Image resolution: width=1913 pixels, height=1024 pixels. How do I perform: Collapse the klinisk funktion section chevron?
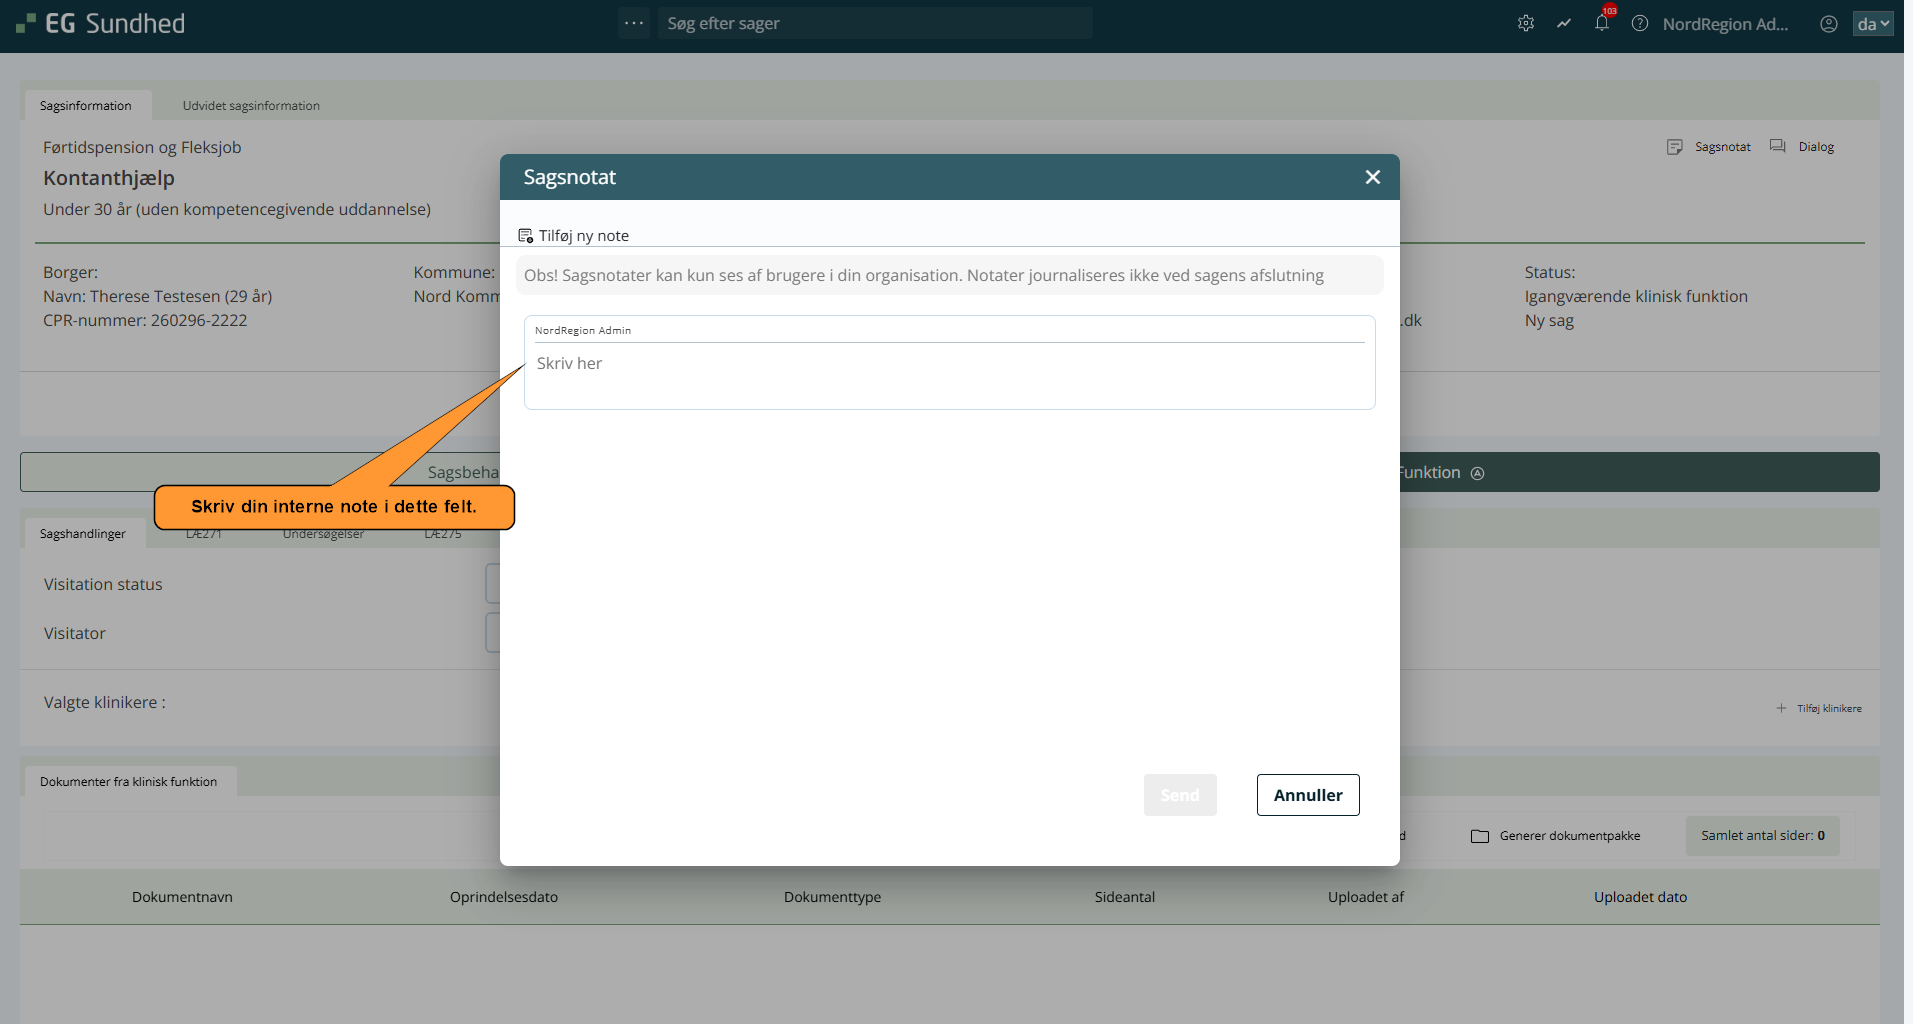1478,473
